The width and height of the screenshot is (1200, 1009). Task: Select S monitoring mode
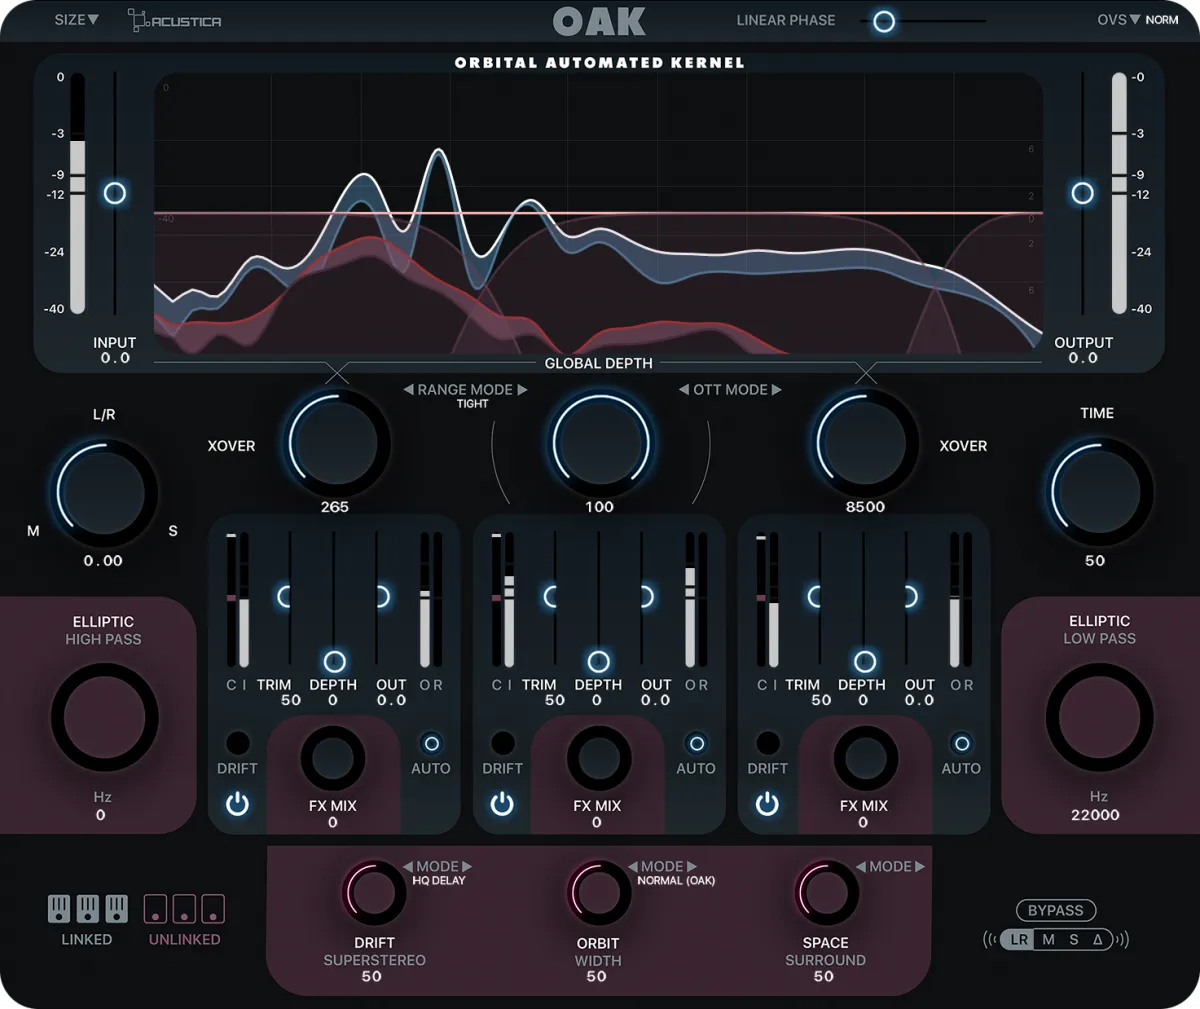[x=1074, y=940]
